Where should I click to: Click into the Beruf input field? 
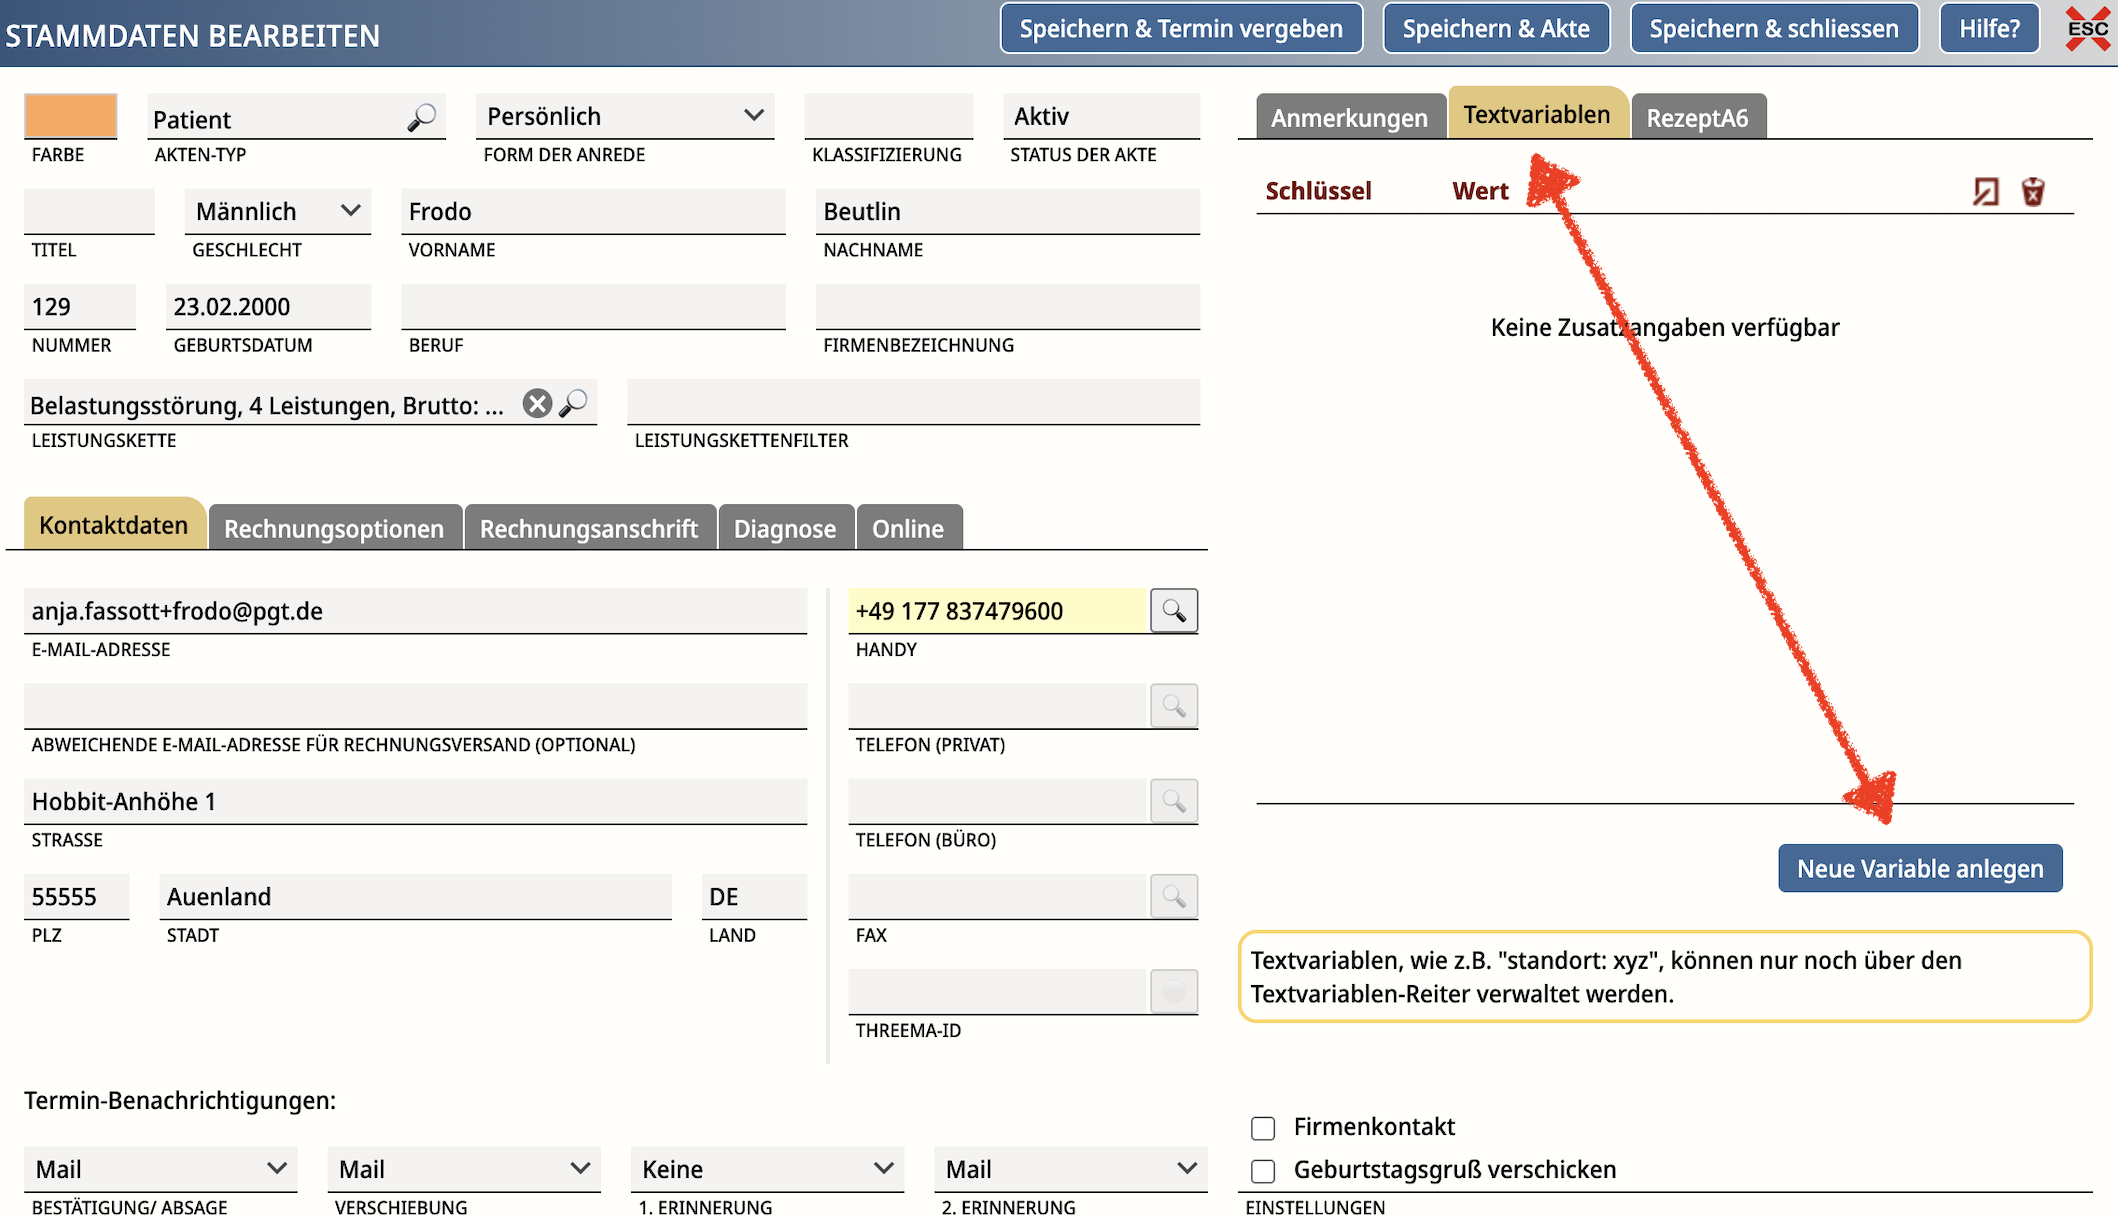click(x=592, y=306)
